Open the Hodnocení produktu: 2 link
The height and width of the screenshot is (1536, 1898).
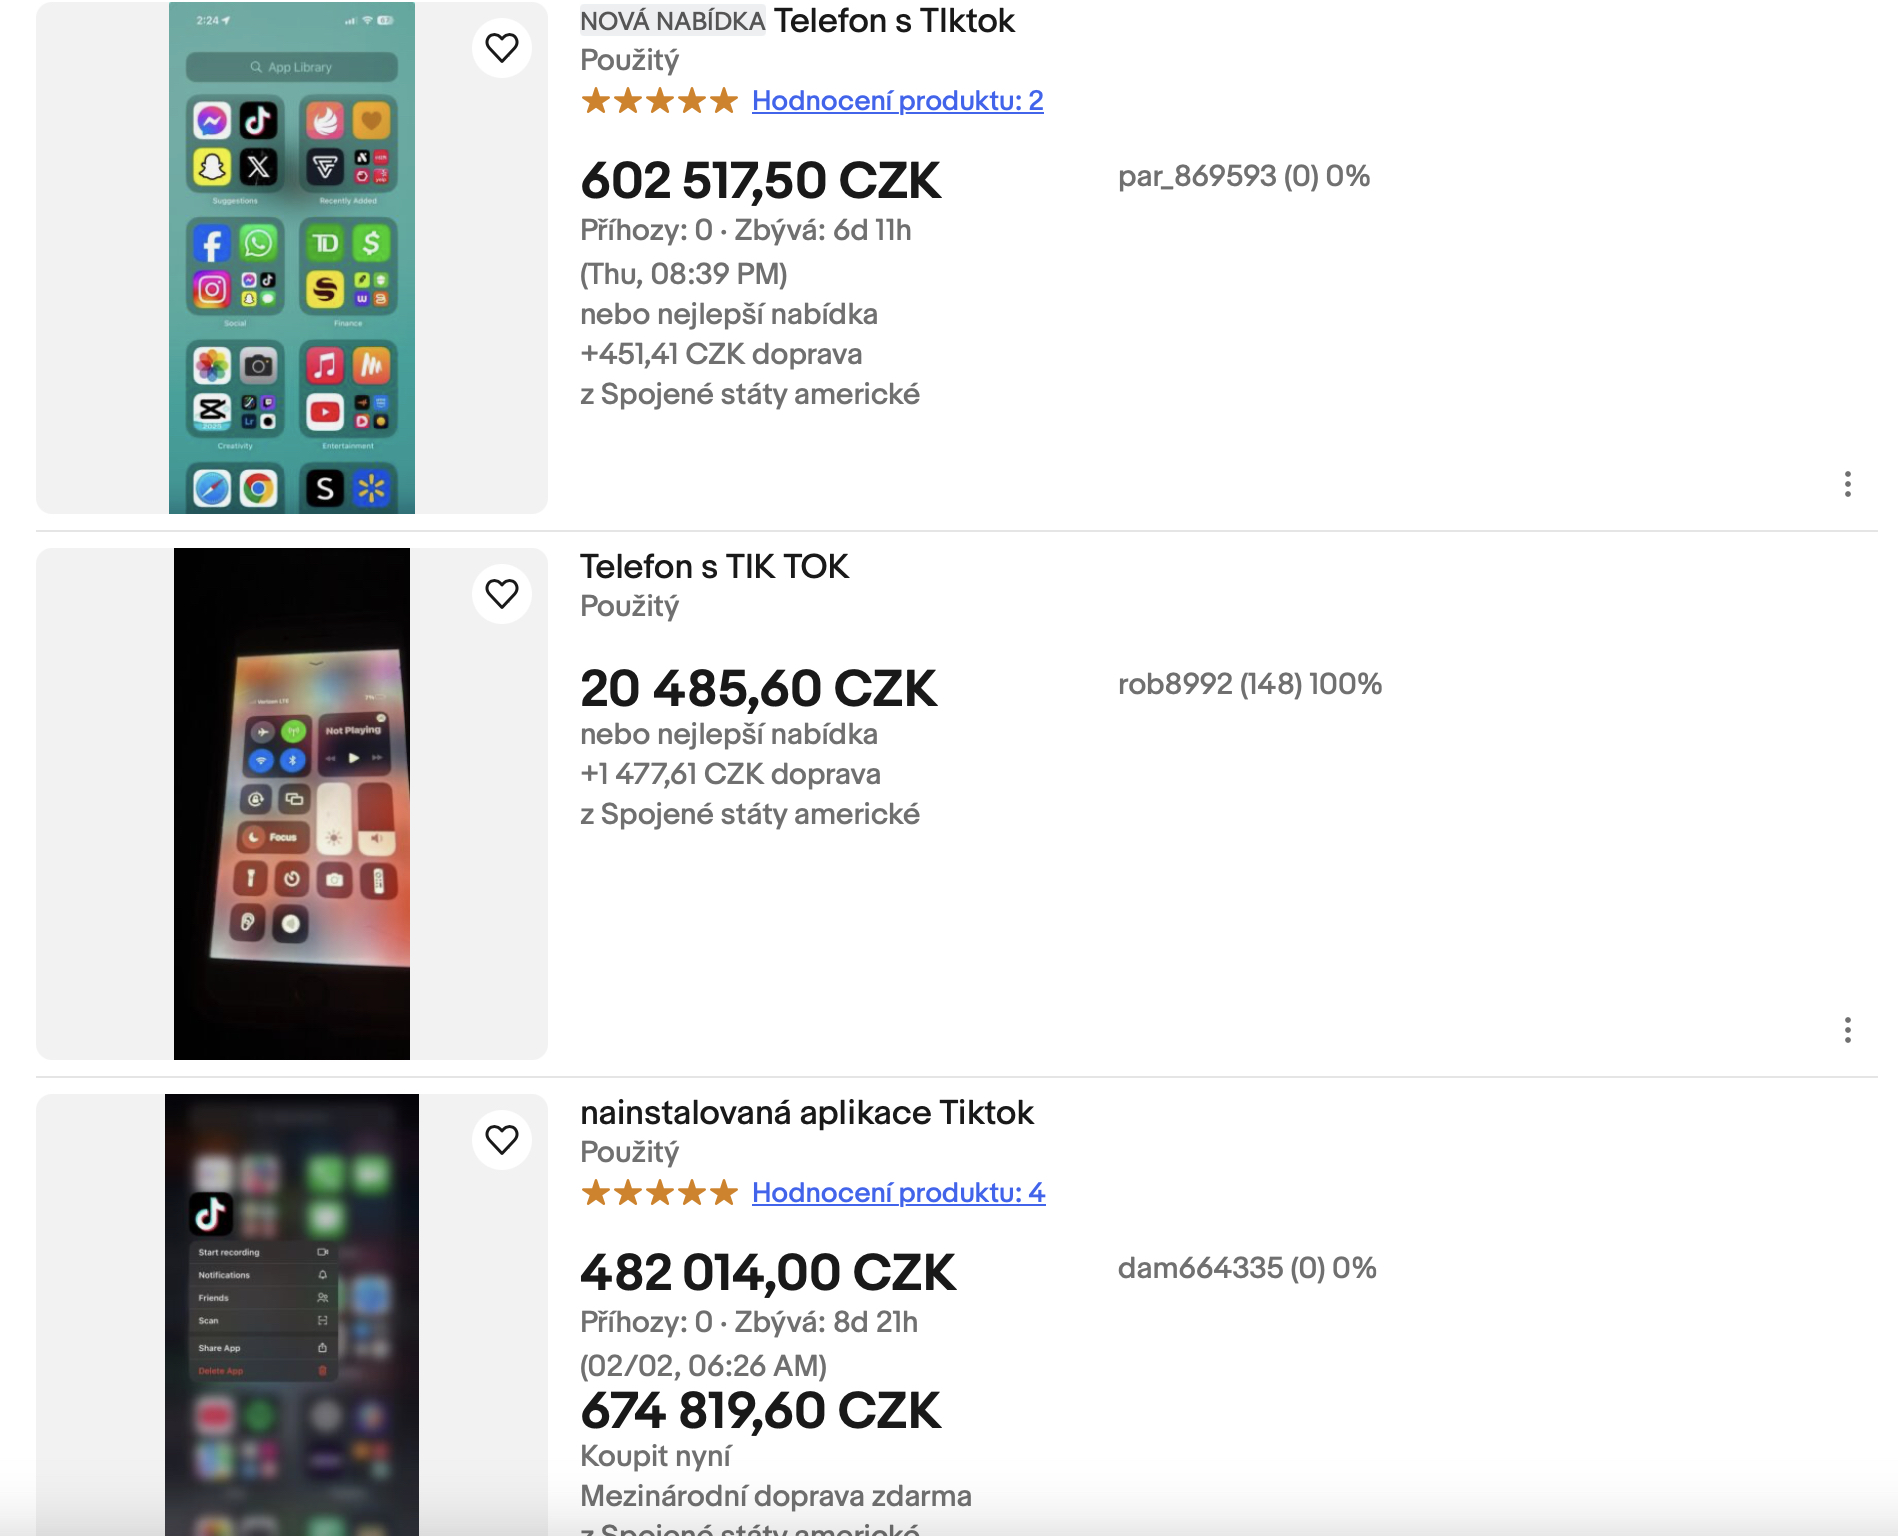[x=896, y=99]
